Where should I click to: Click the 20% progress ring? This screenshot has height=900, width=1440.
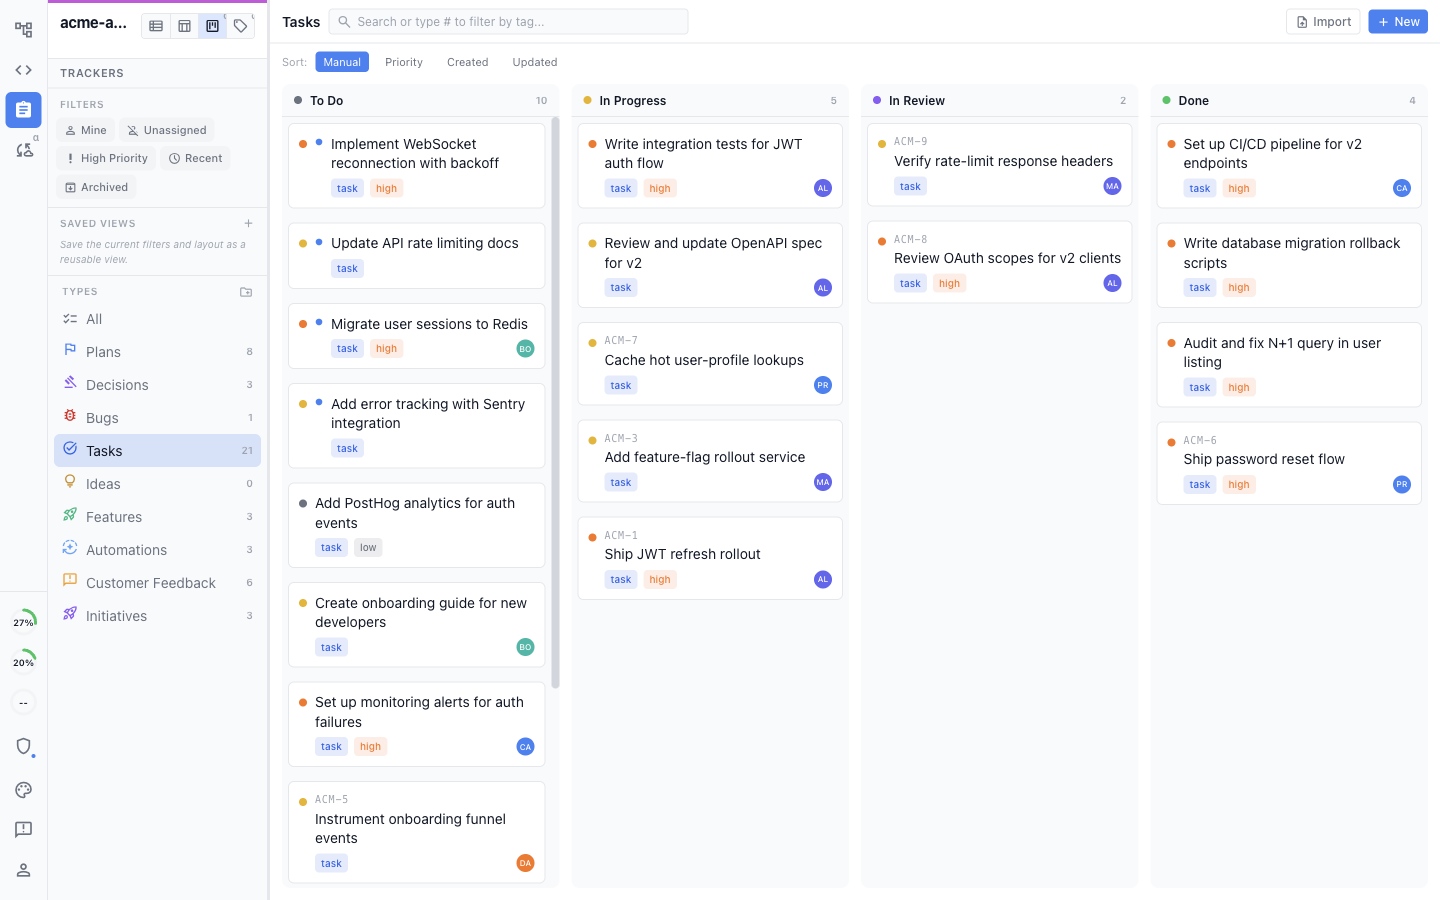(23, 662)
